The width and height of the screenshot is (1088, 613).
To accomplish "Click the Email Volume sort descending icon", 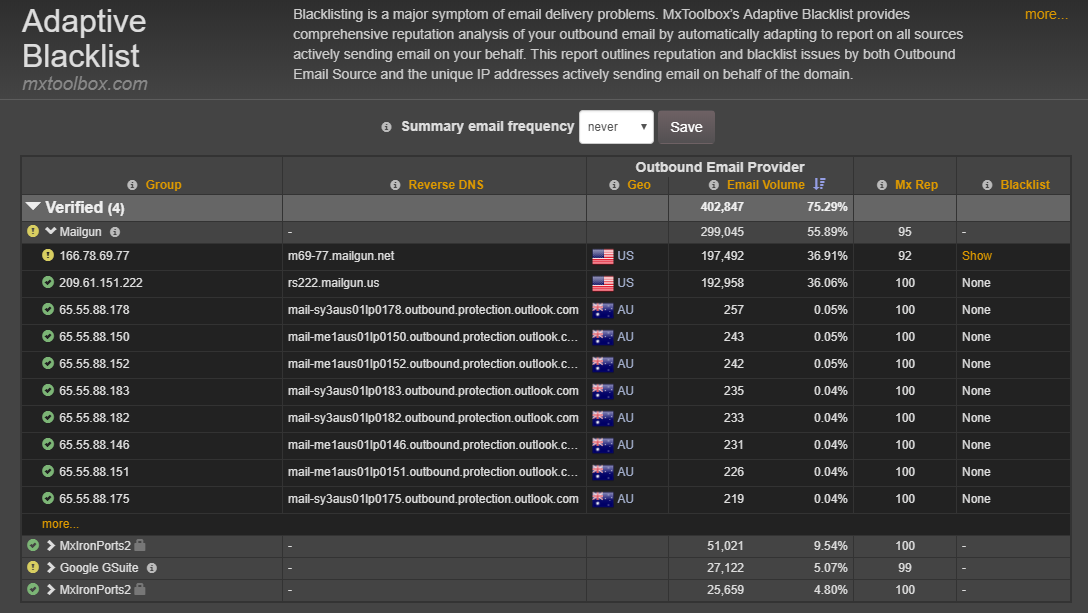I will [819, 184].
